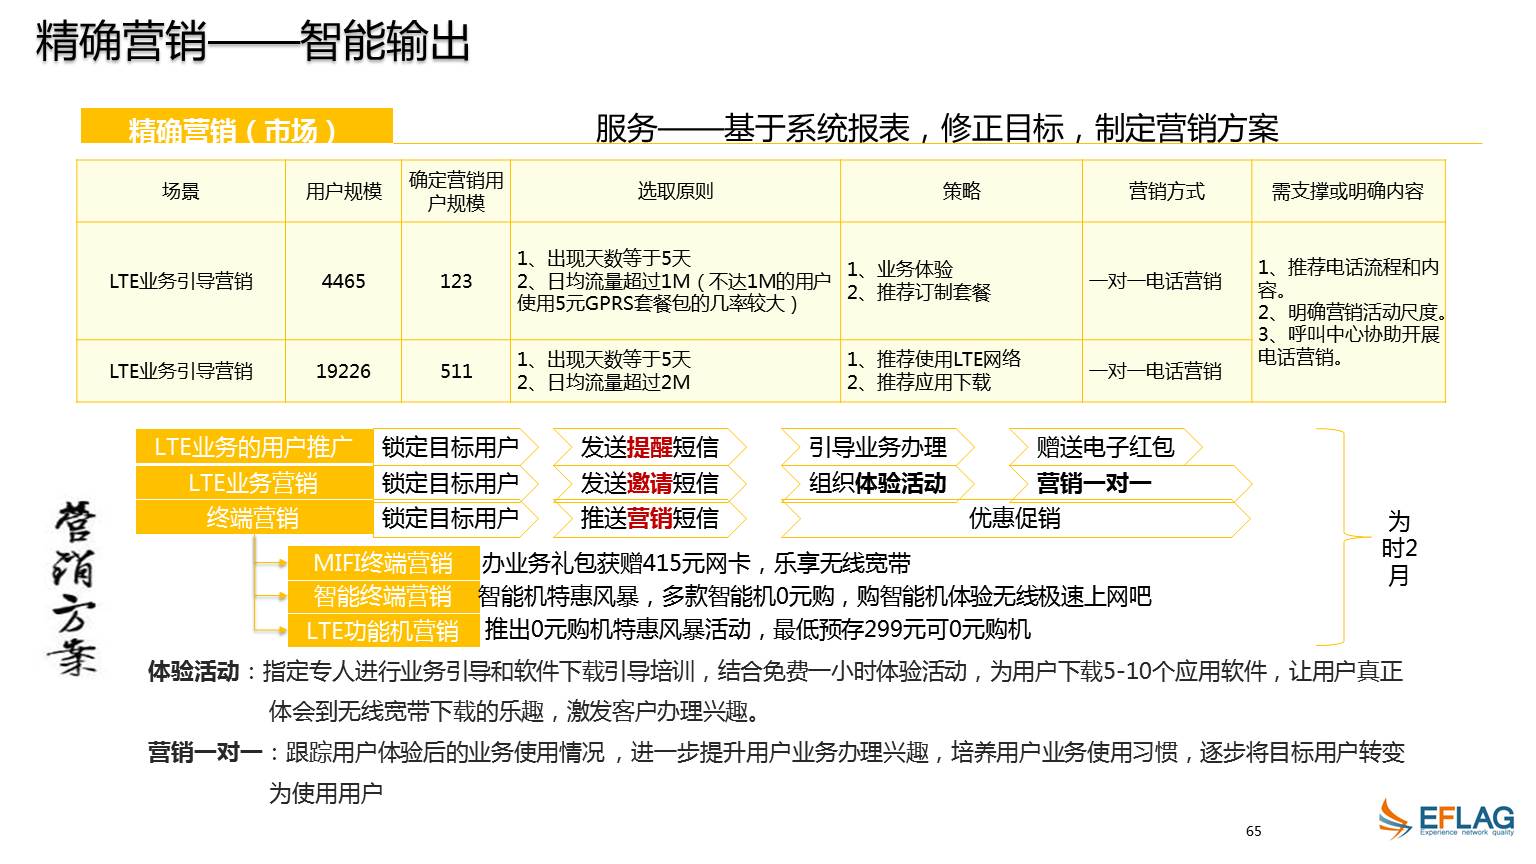Viewport: 1536px width, 864px height.
Task: Select LTE业务引导营销 cell in the 19226 row
Action: [181, 371]
